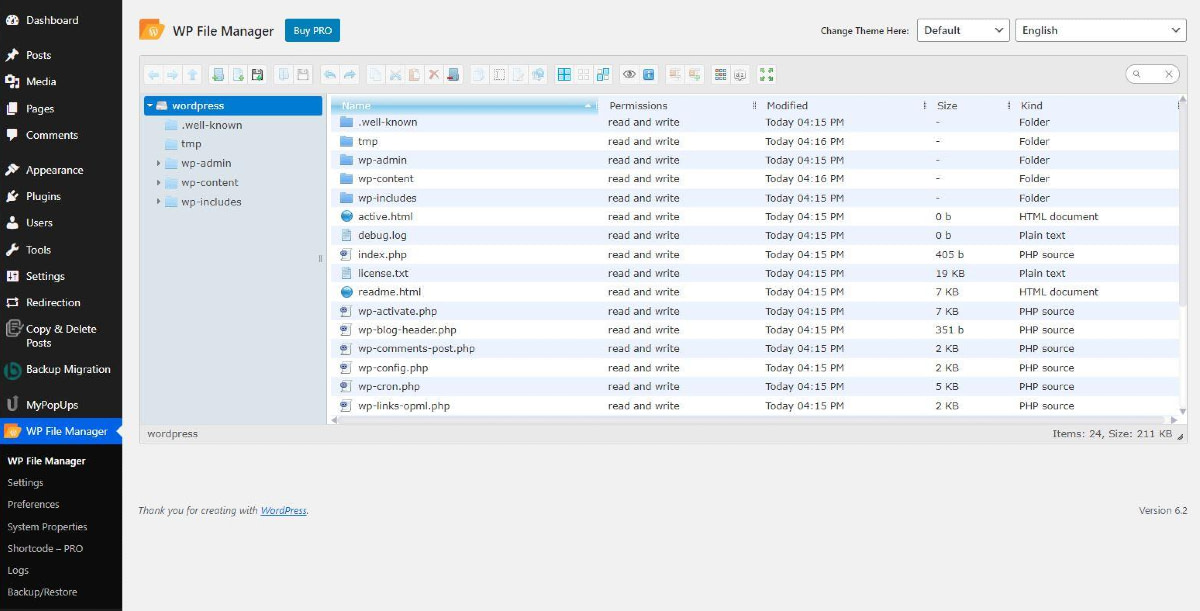This screenshot has width=1200, height=611.
Task: Follow the WordPress link in the footer
Action: click(x=283, y=510)
